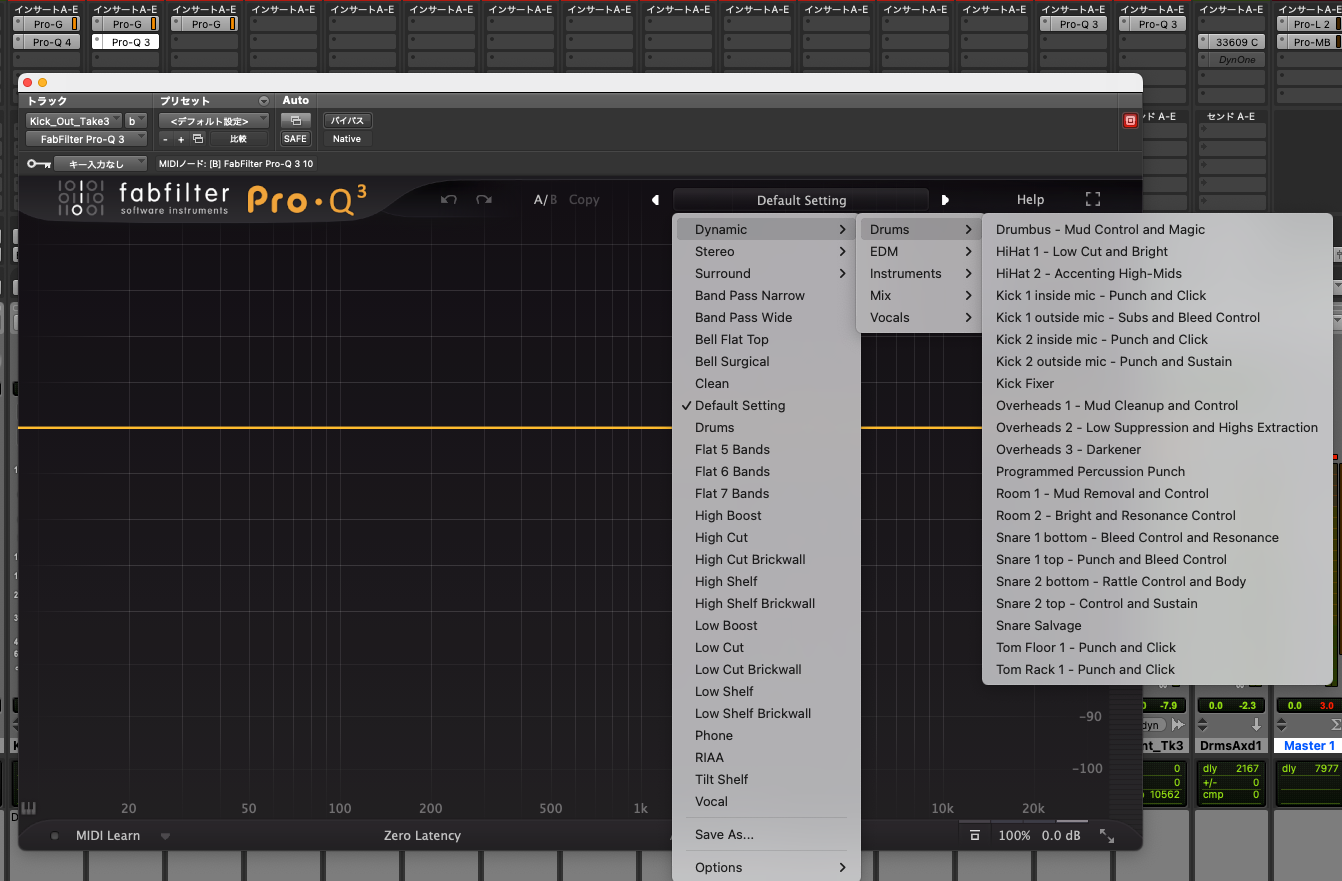Image resolution: width=1342 pixels, height=881 pixels.
Task: Open plug-in automation enable window icon
Action: tap(295, 120)
